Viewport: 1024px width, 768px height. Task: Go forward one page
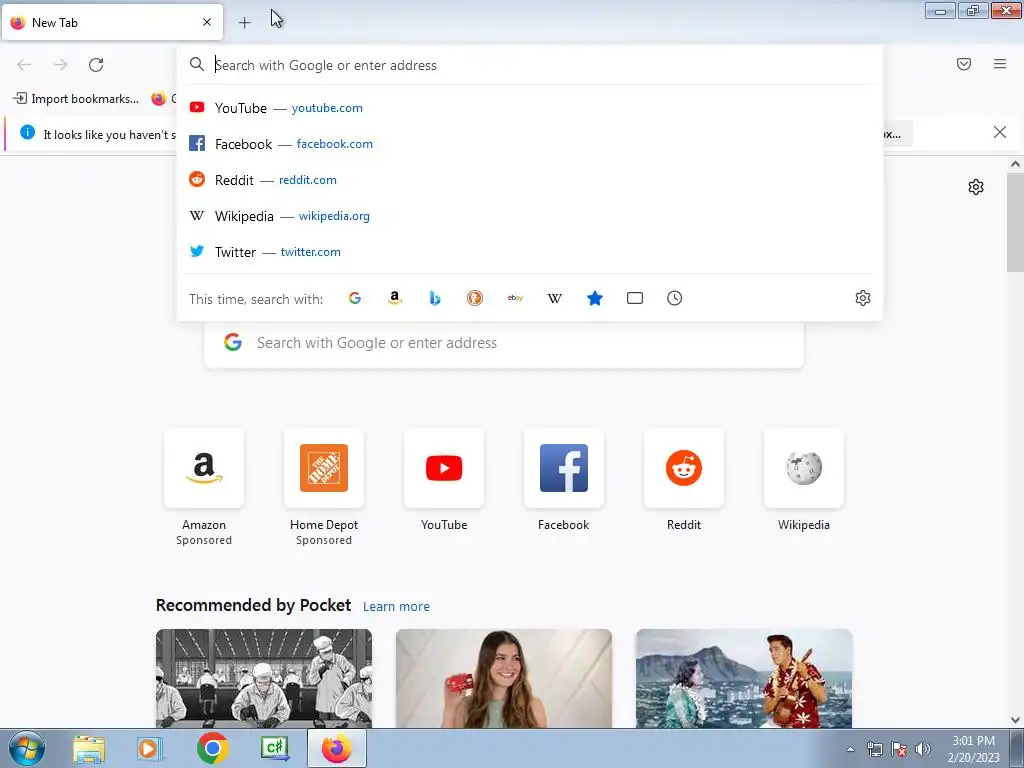(60, 65)
